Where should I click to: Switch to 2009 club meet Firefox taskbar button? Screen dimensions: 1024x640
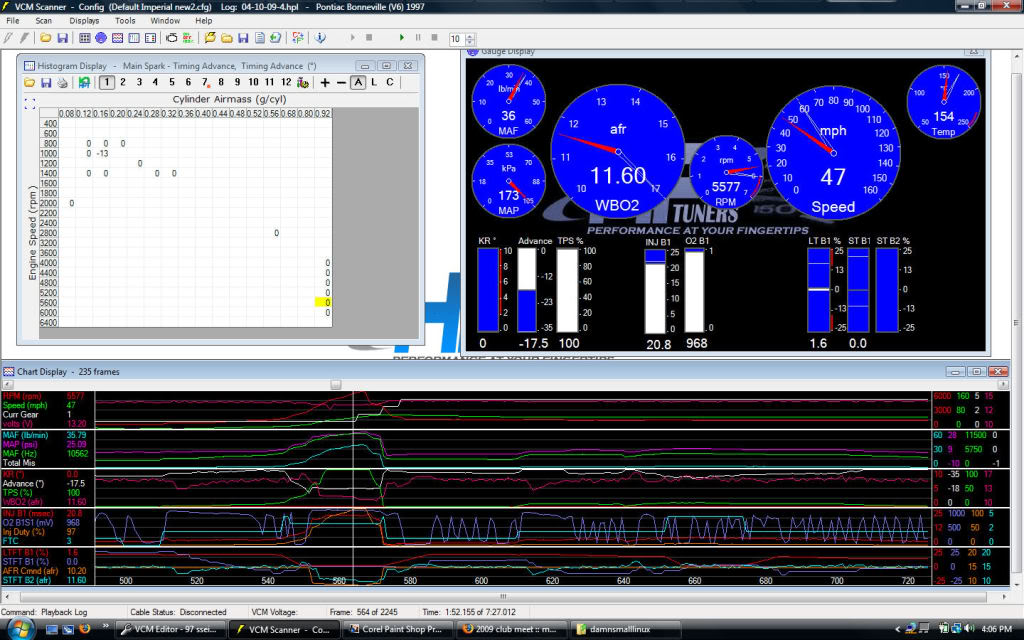pos(511,630)
